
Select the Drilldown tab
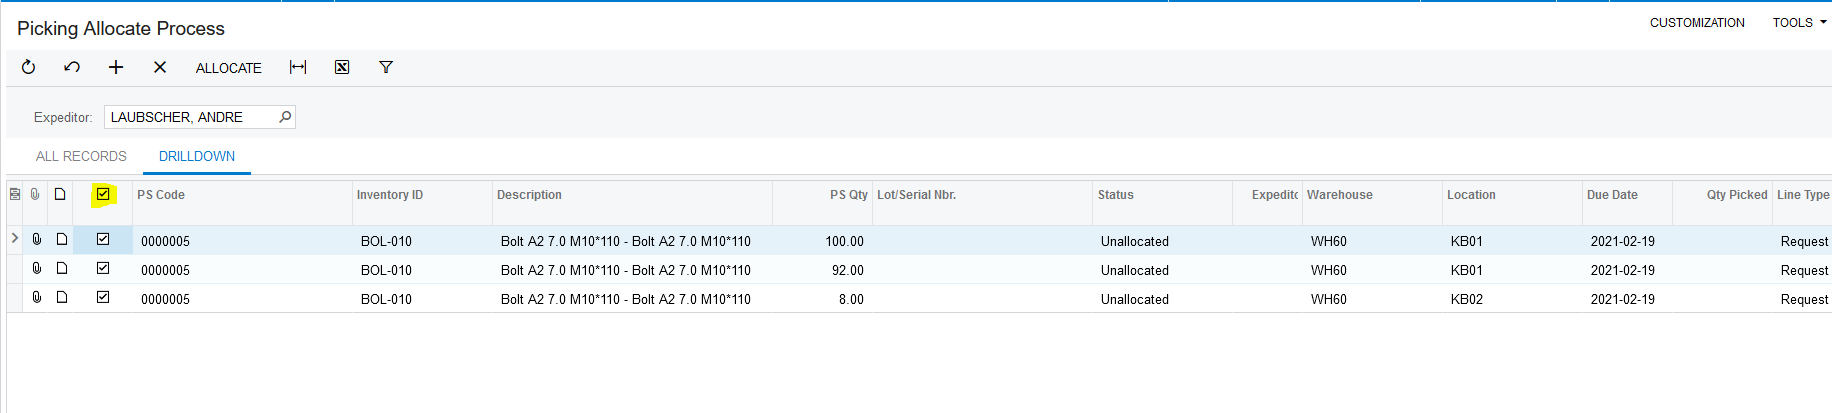point(197,156)
